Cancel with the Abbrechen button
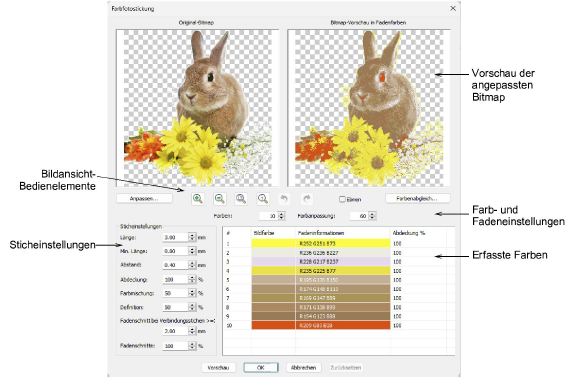 tap(304, 368)
